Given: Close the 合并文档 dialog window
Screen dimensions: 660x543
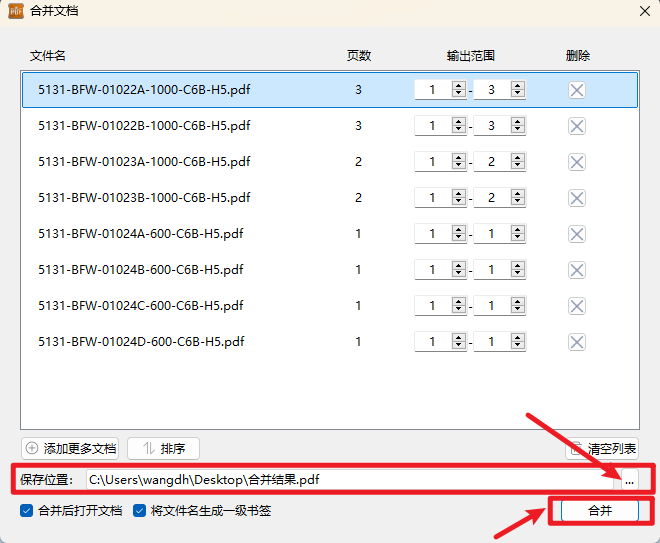Looking at the screenshot, I should (642, 11).
